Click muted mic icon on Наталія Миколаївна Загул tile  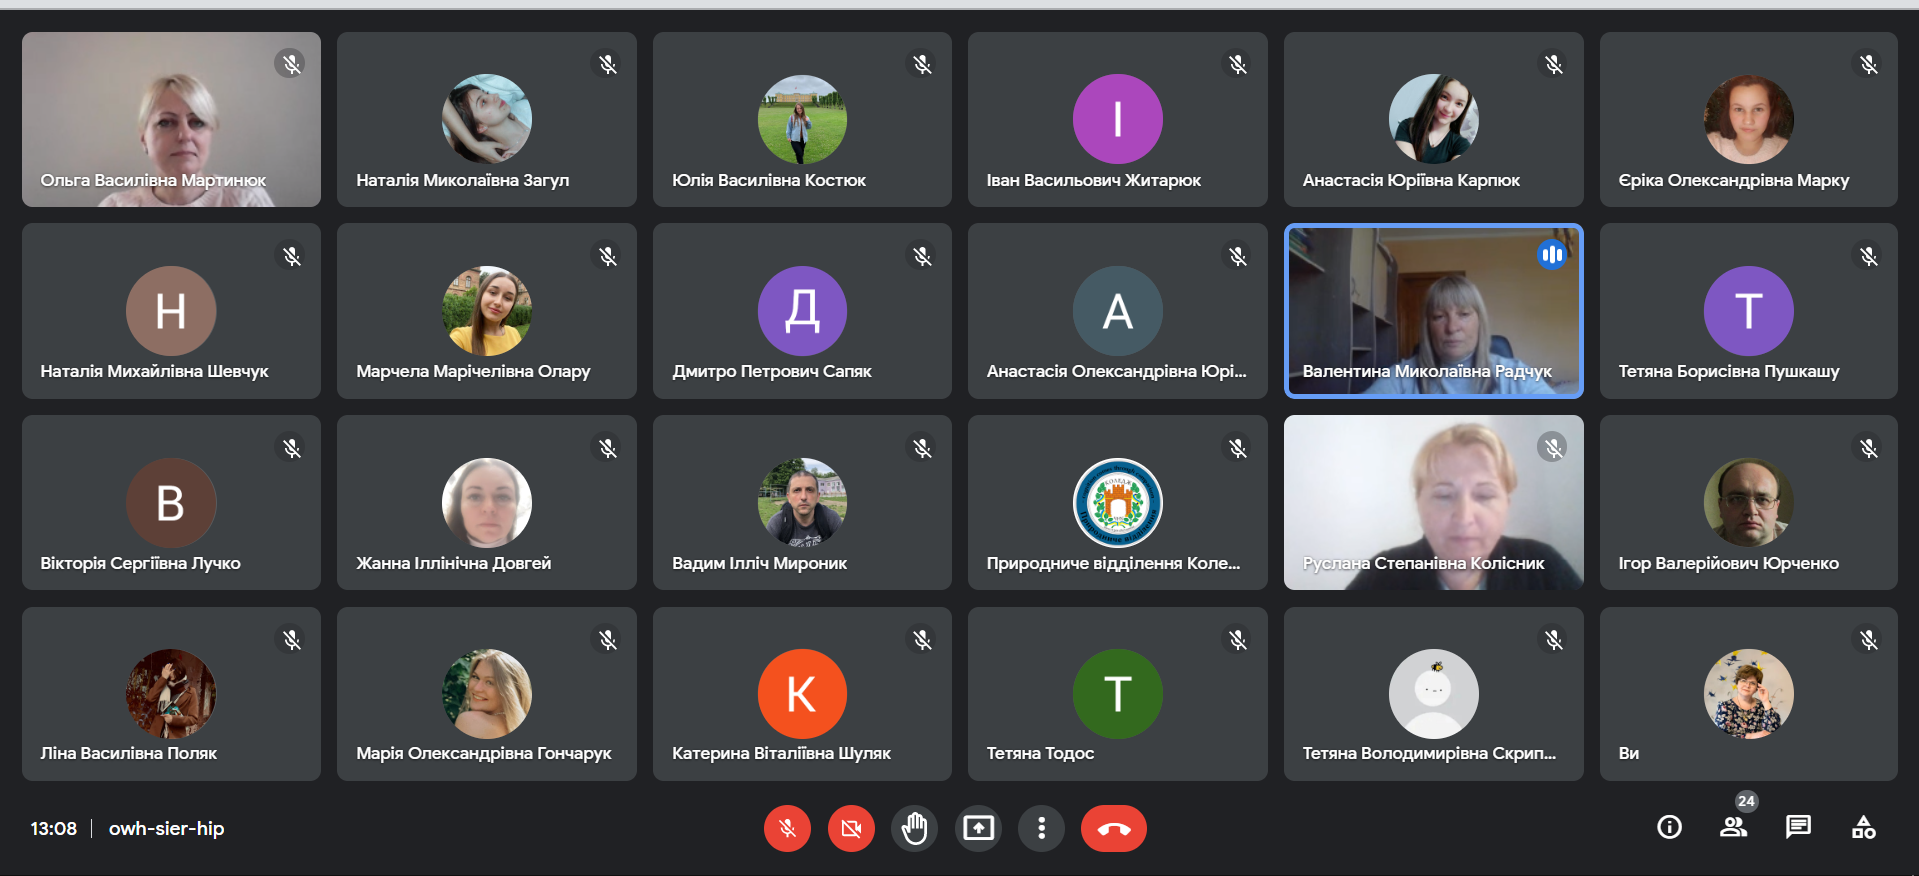(607, 64)
